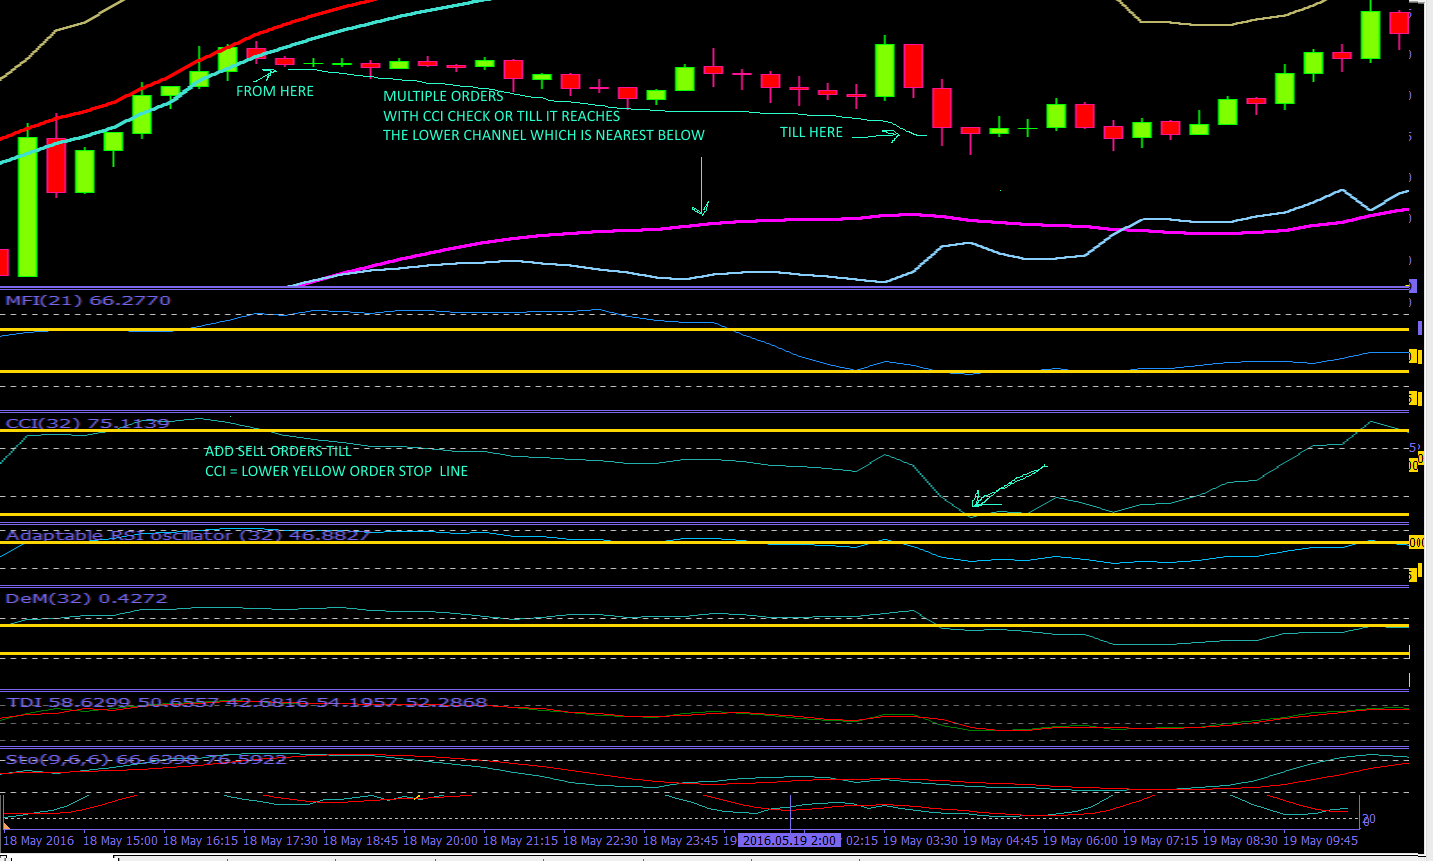Click the 18 May 22:30 time label
1449x861 pixels.
point(600,840)
